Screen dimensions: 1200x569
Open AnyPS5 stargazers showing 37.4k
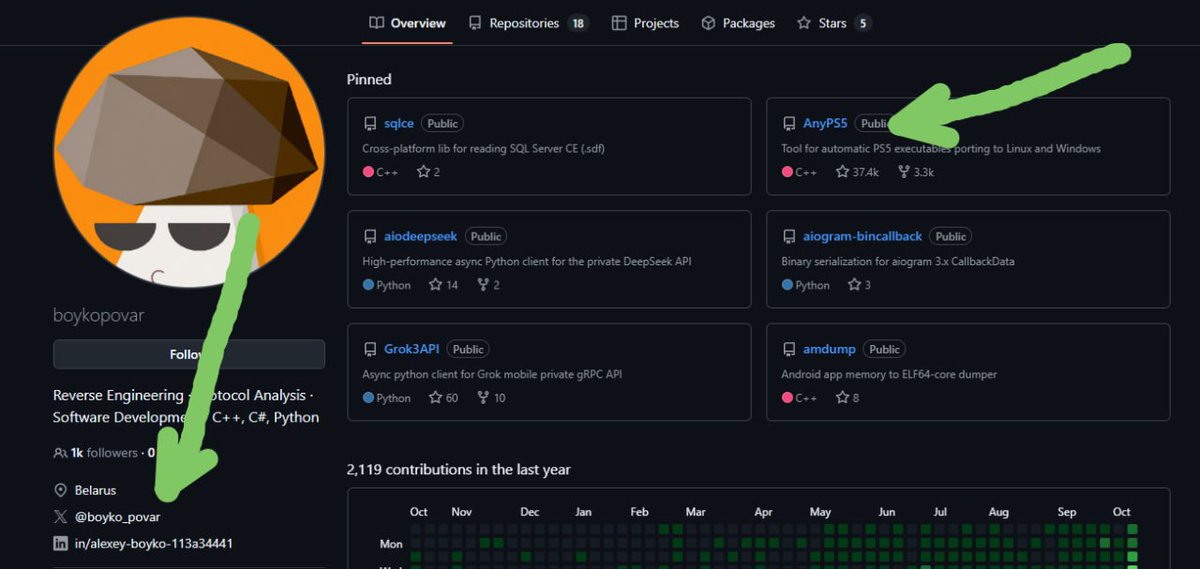click(857, 172)
